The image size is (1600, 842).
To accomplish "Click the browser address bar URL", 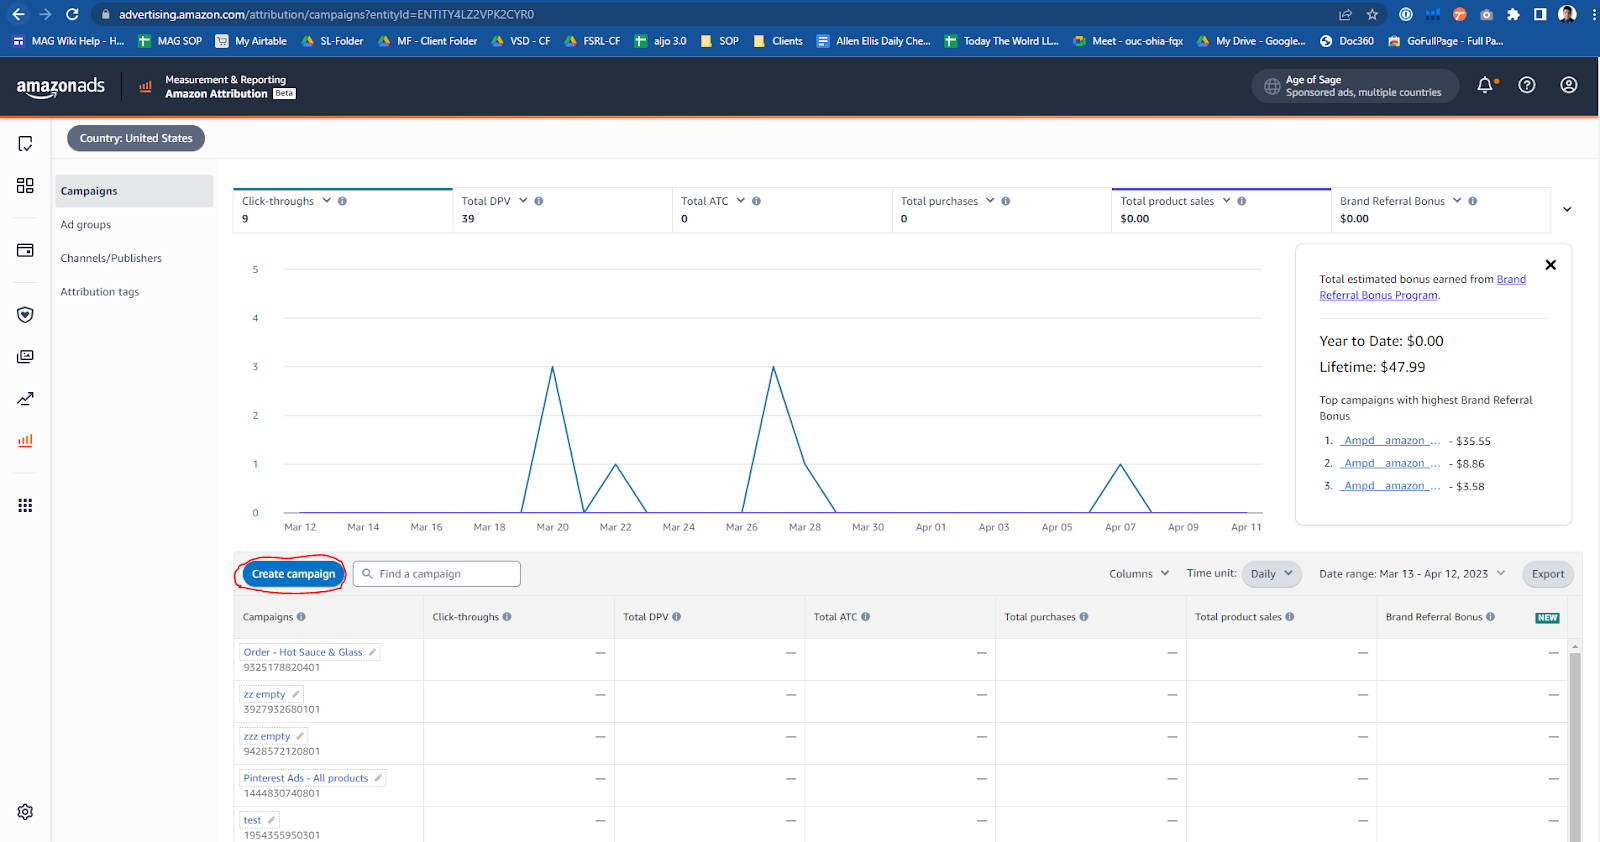I will point(326,14).
